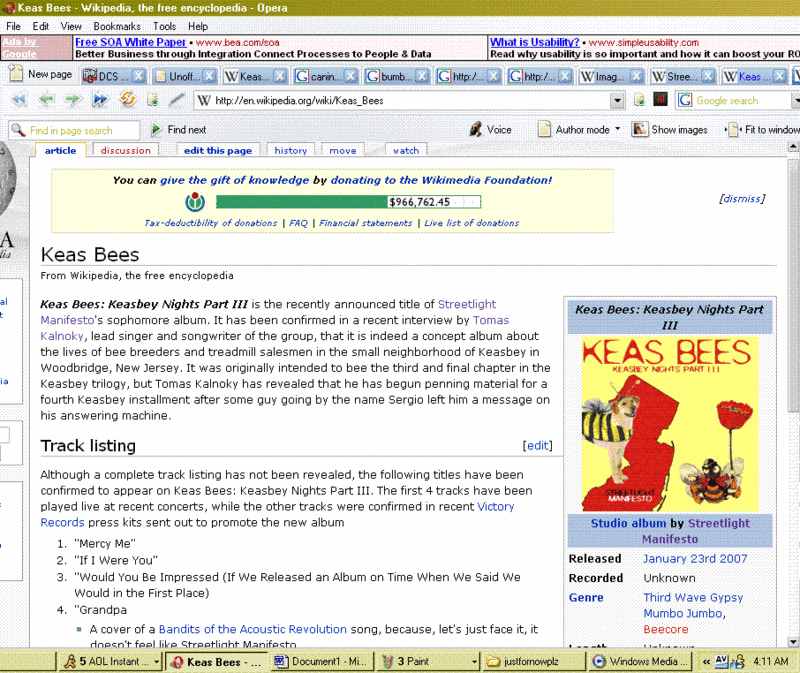
Task: Click the Wikimedia Foundation logo icon
Action: 195,202
